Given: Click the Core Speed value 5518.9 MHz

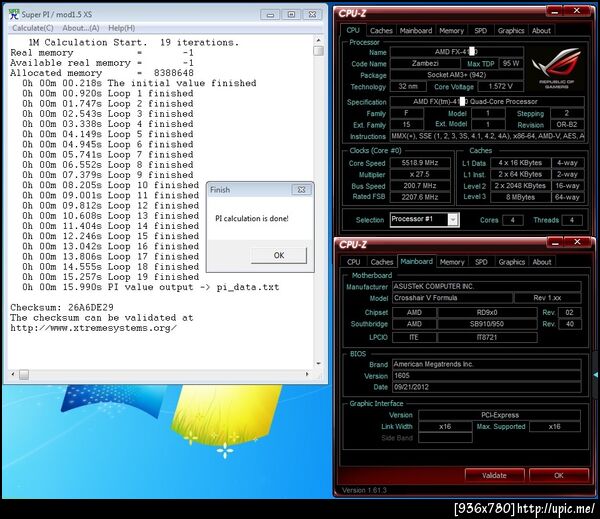Looking at the screenshot, I should pos(420,163).
